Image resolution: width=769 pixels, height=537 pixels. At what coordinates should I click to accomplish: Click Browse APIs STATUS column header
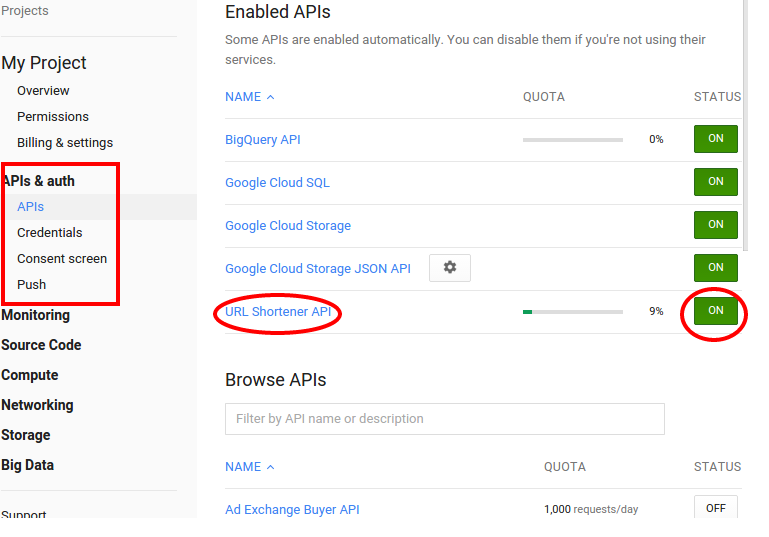tap(718, 467)
